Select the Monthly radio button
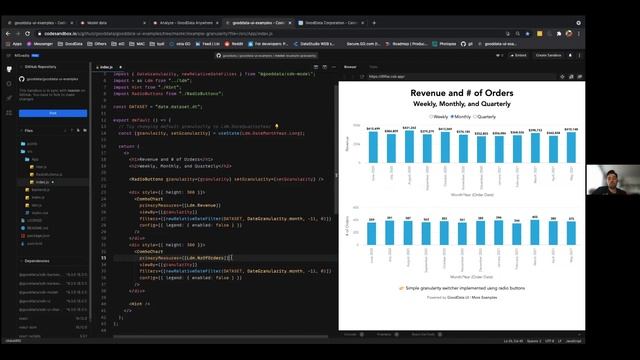This screenshot has width=640, height=360. [x=452, y=117]
